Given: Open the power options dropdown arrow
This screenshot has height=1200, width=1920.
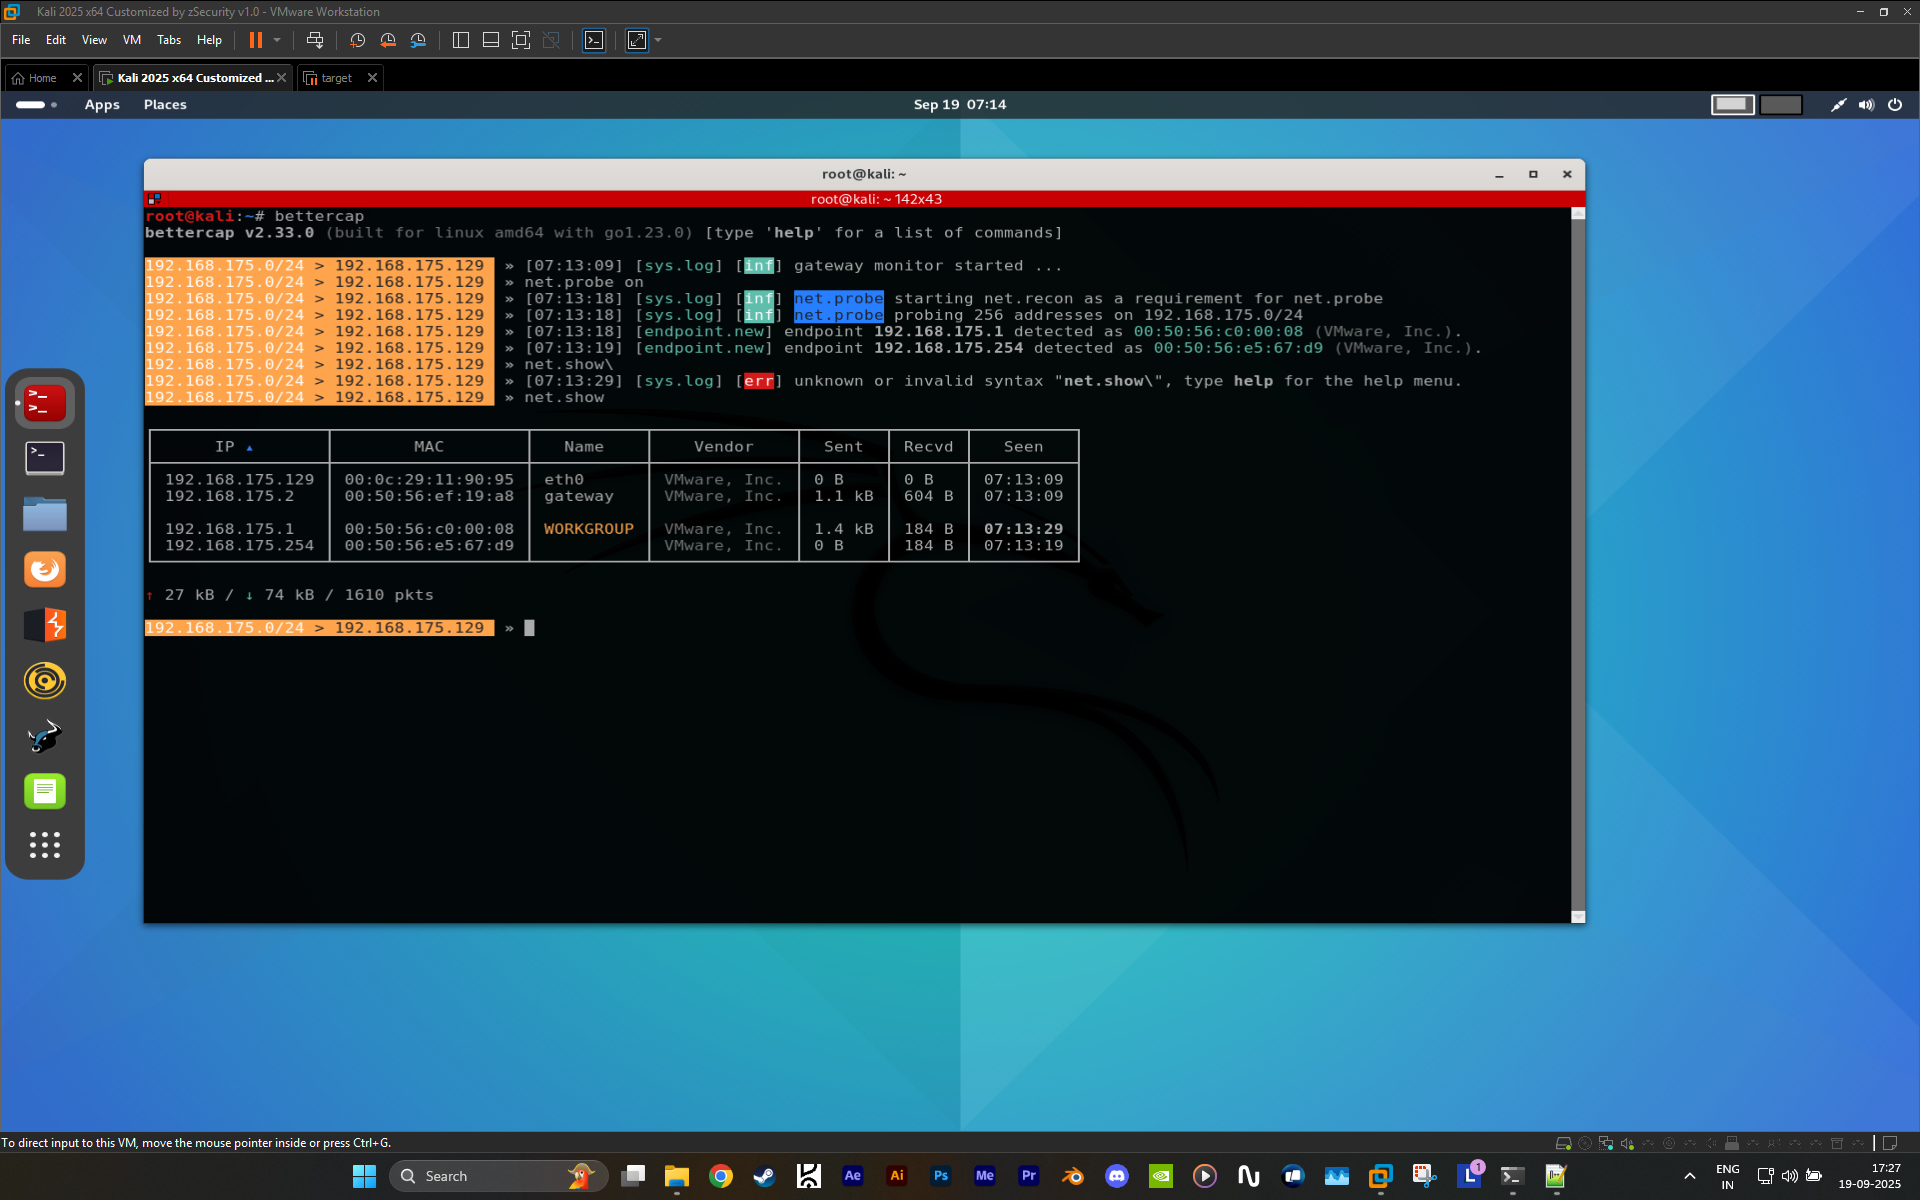Looking at the screenshot, I should (277, 40).
